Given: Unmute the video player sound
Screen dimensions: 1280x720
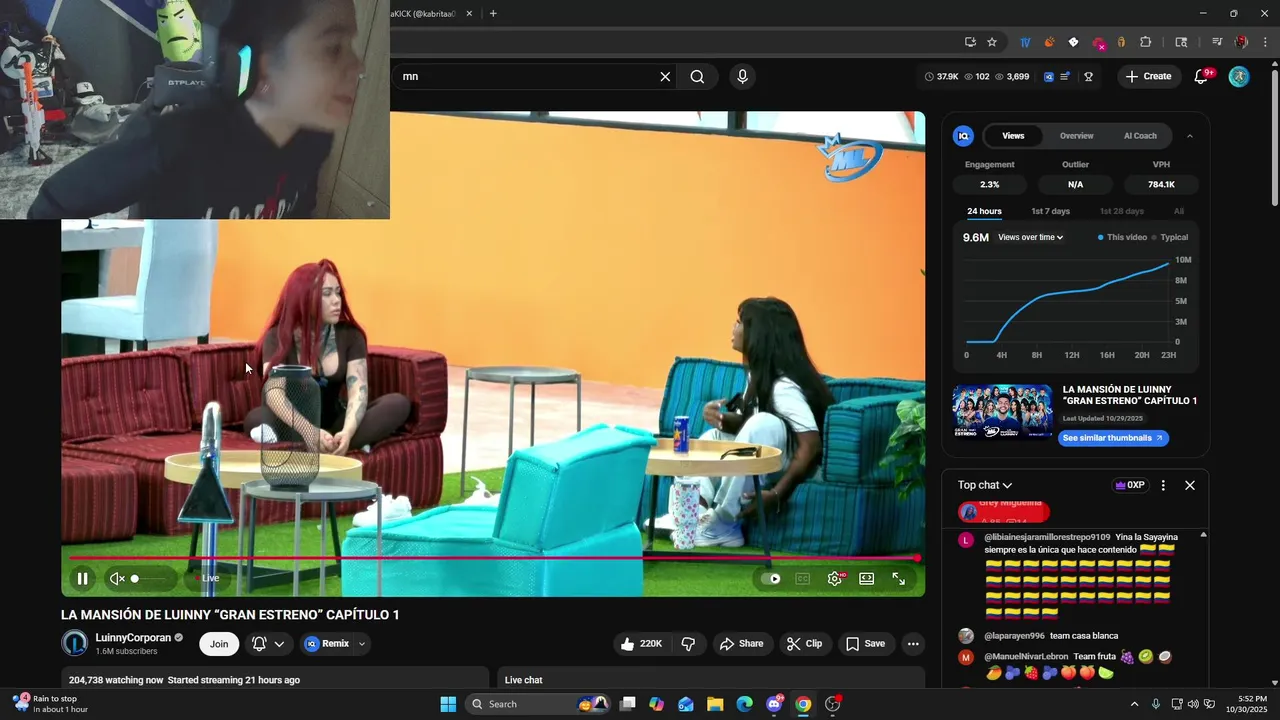Looking at the screenshot, I should pos(117,578).
